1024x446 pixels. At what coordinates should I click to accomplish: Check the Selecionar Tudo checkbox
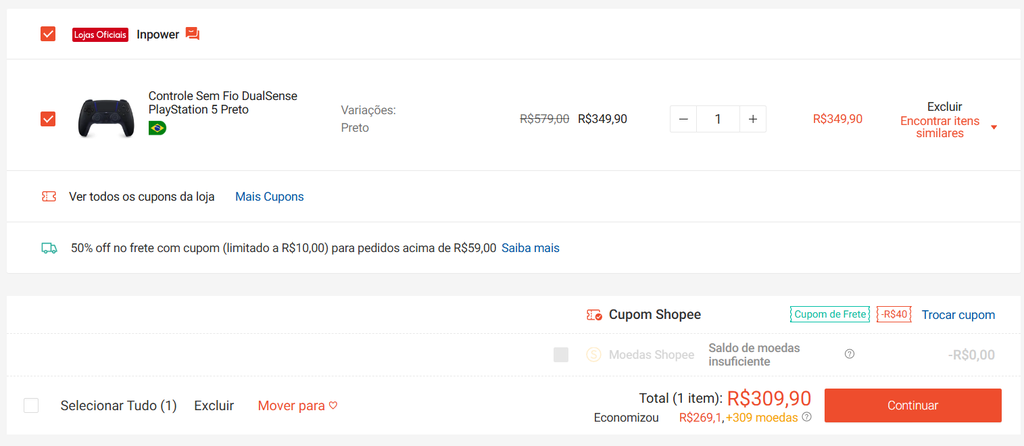pyautogui.click(x=31, y=406)
